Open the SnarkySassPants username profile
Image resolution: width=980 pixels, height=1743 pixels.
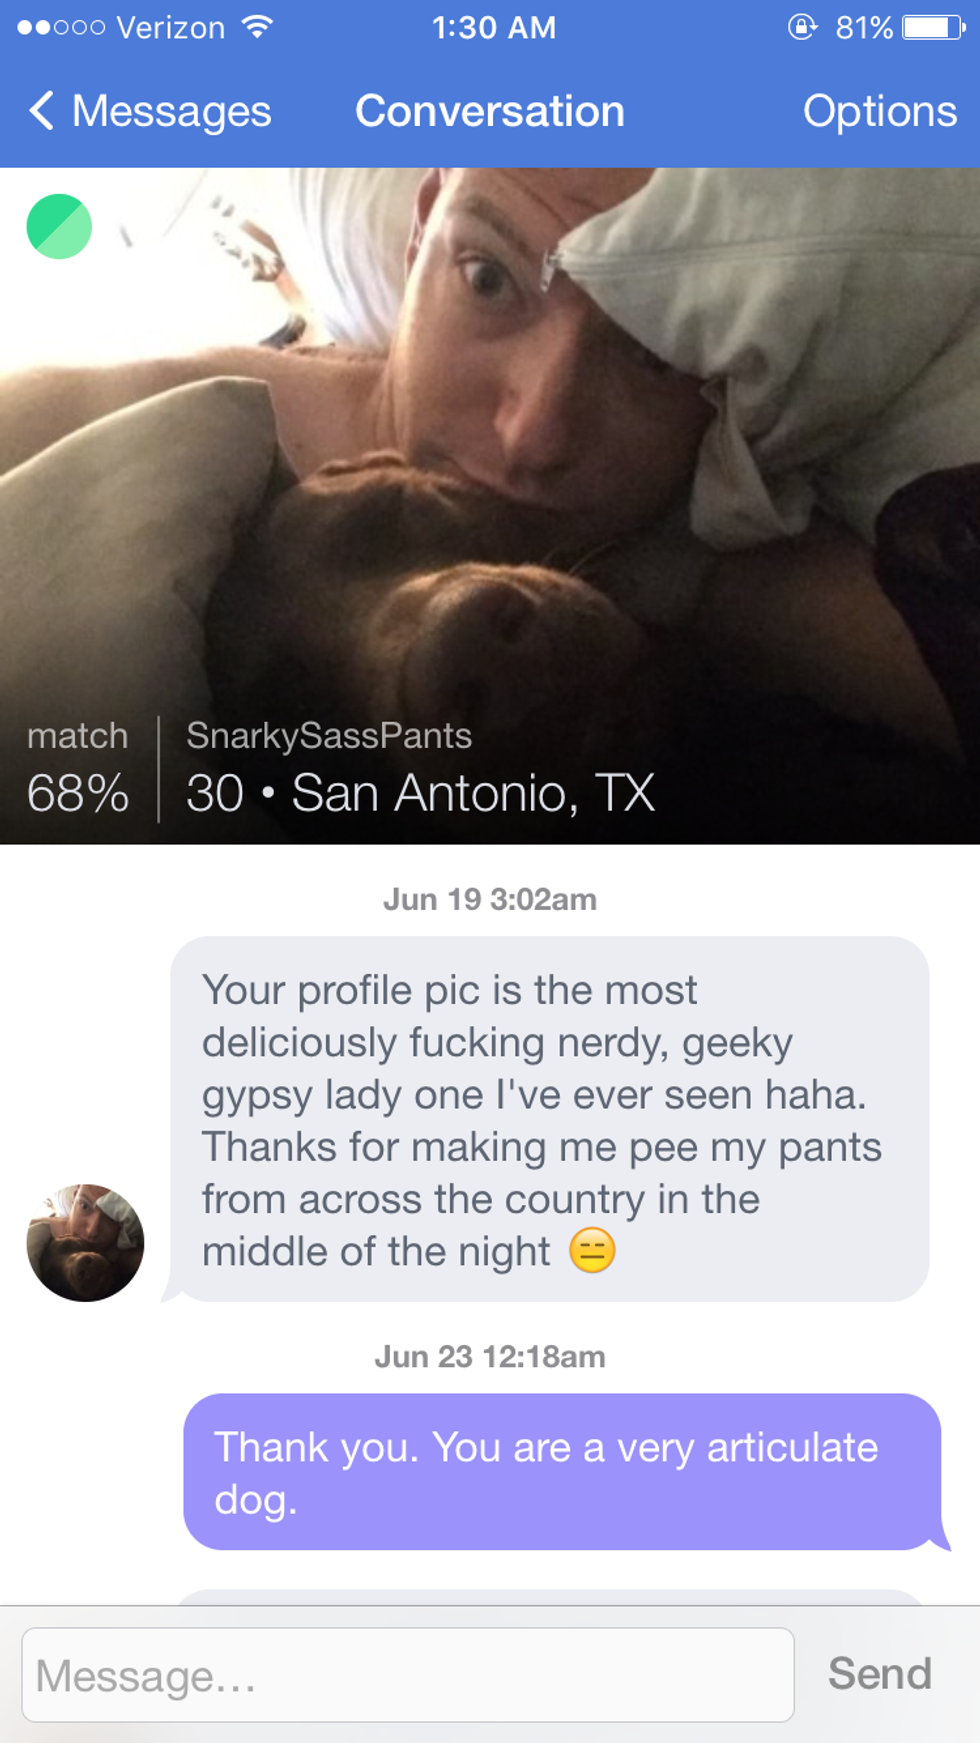tap(328, 736)
